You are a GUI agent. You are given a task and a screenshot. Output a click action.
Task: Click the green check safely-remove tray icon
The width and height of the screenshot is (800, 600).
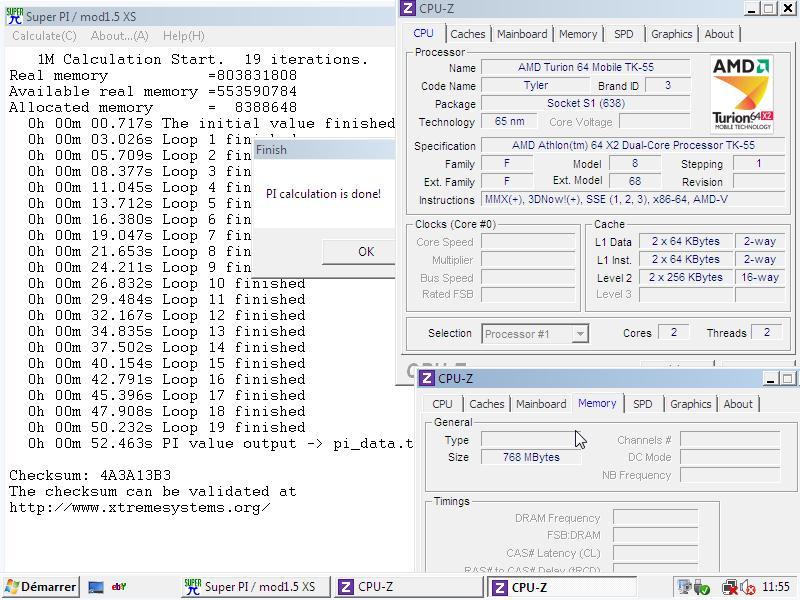702,587
